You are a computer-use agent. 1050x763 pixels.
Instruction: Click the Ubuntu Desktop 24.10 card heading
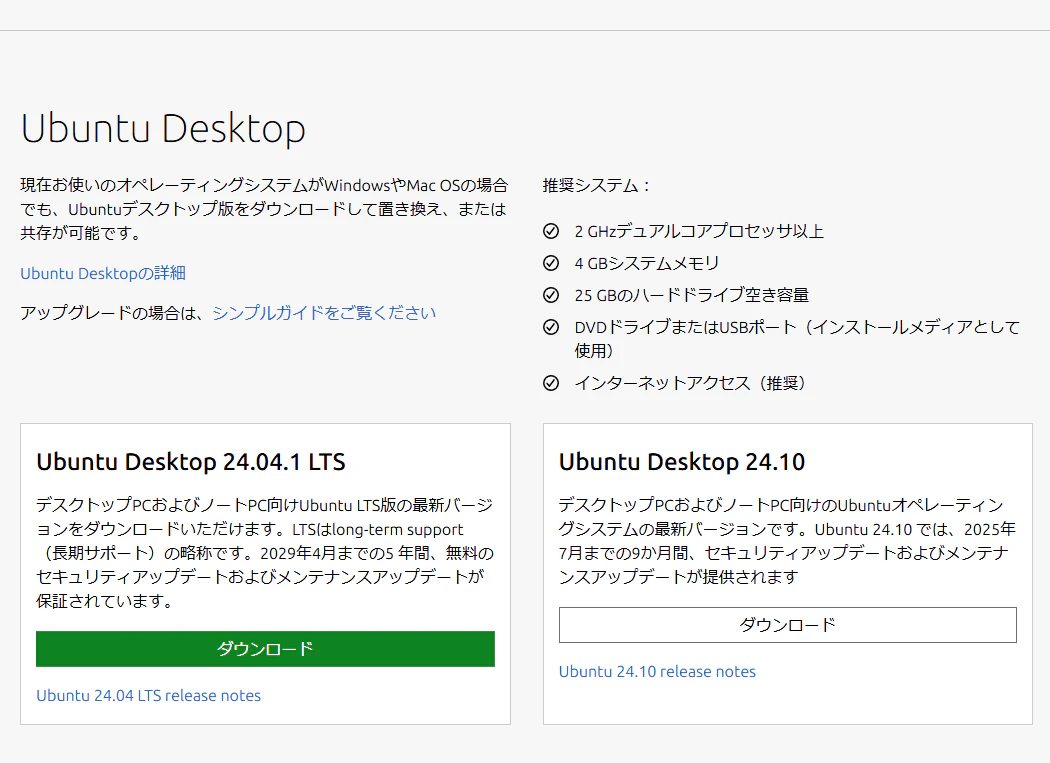[x=682, y=462]
